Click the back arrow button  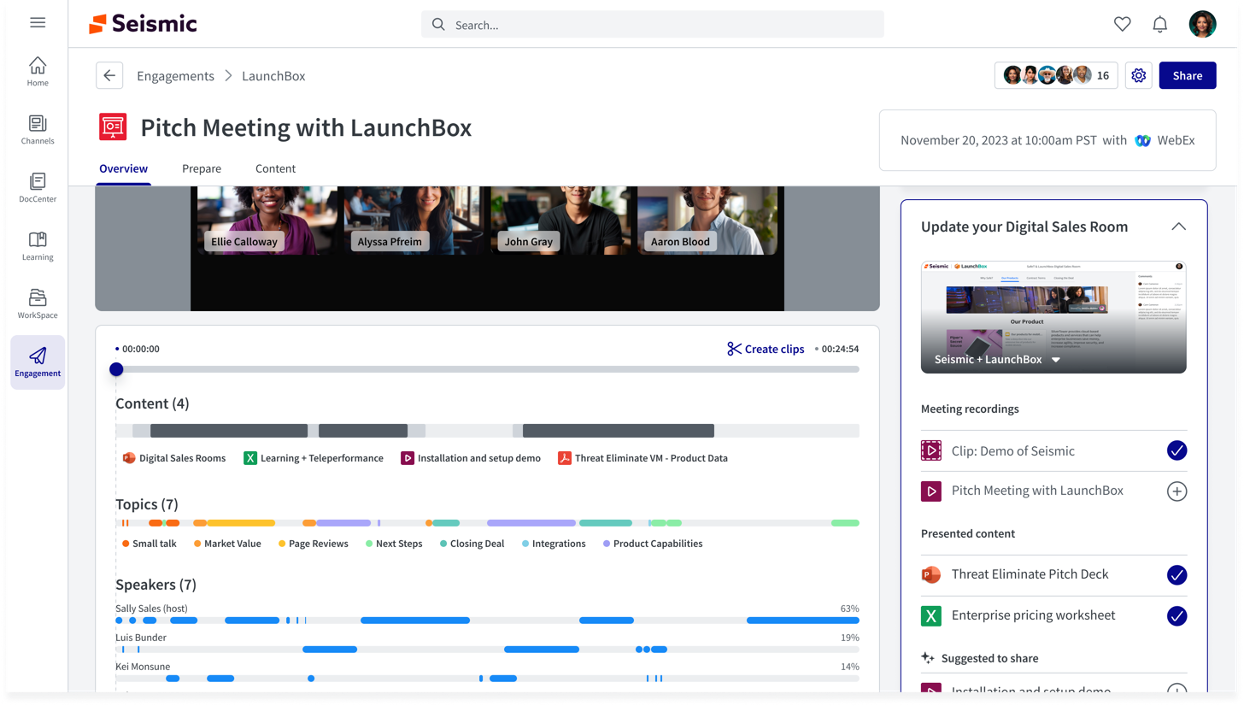pyautogui.click(x=110, y=76)
